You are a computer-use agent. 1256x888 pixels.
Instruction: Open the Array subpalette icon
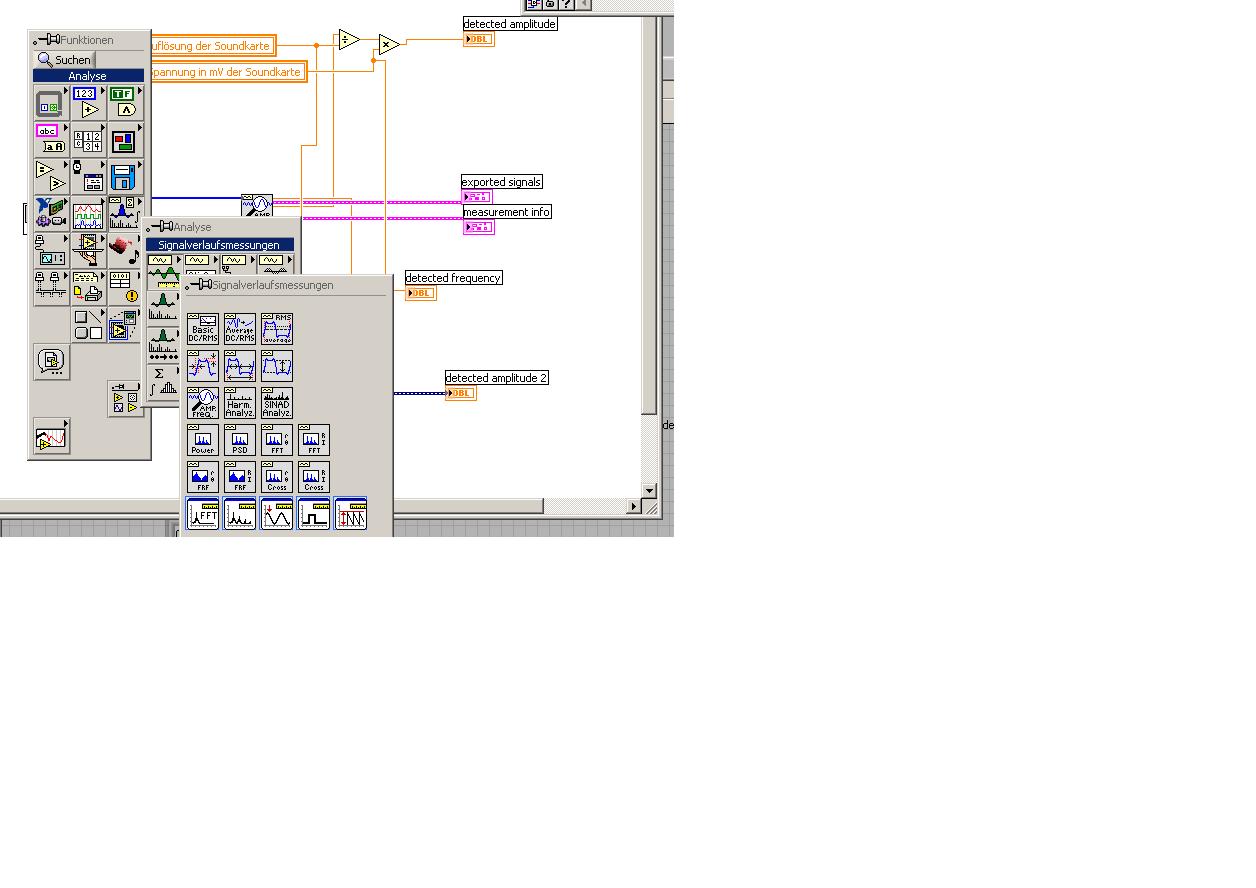[x=87, y=140]
